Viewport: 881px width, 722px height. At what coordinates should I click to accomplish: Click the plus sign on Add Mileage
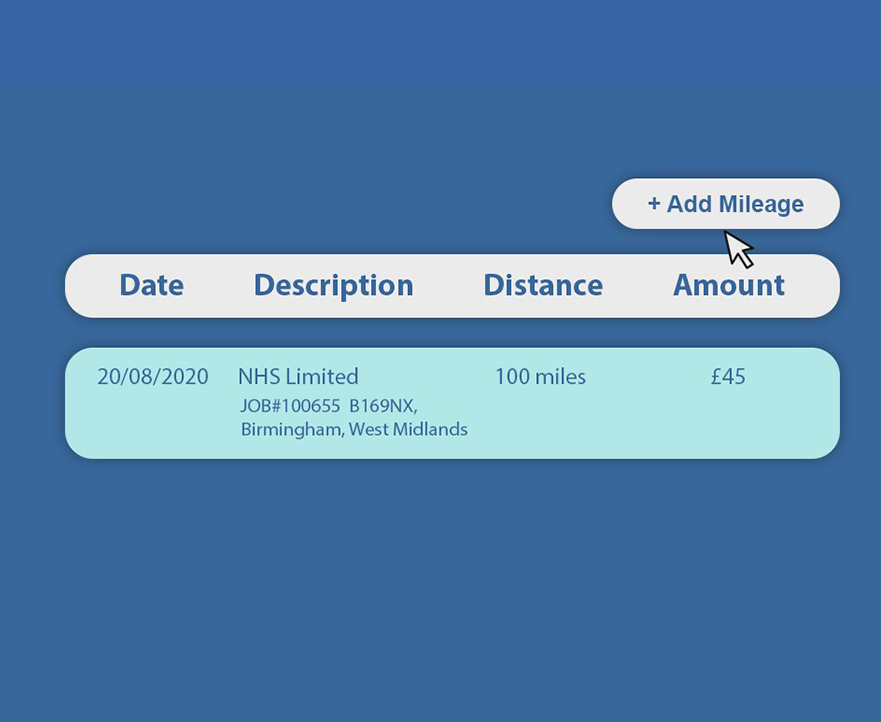[654, 204]
